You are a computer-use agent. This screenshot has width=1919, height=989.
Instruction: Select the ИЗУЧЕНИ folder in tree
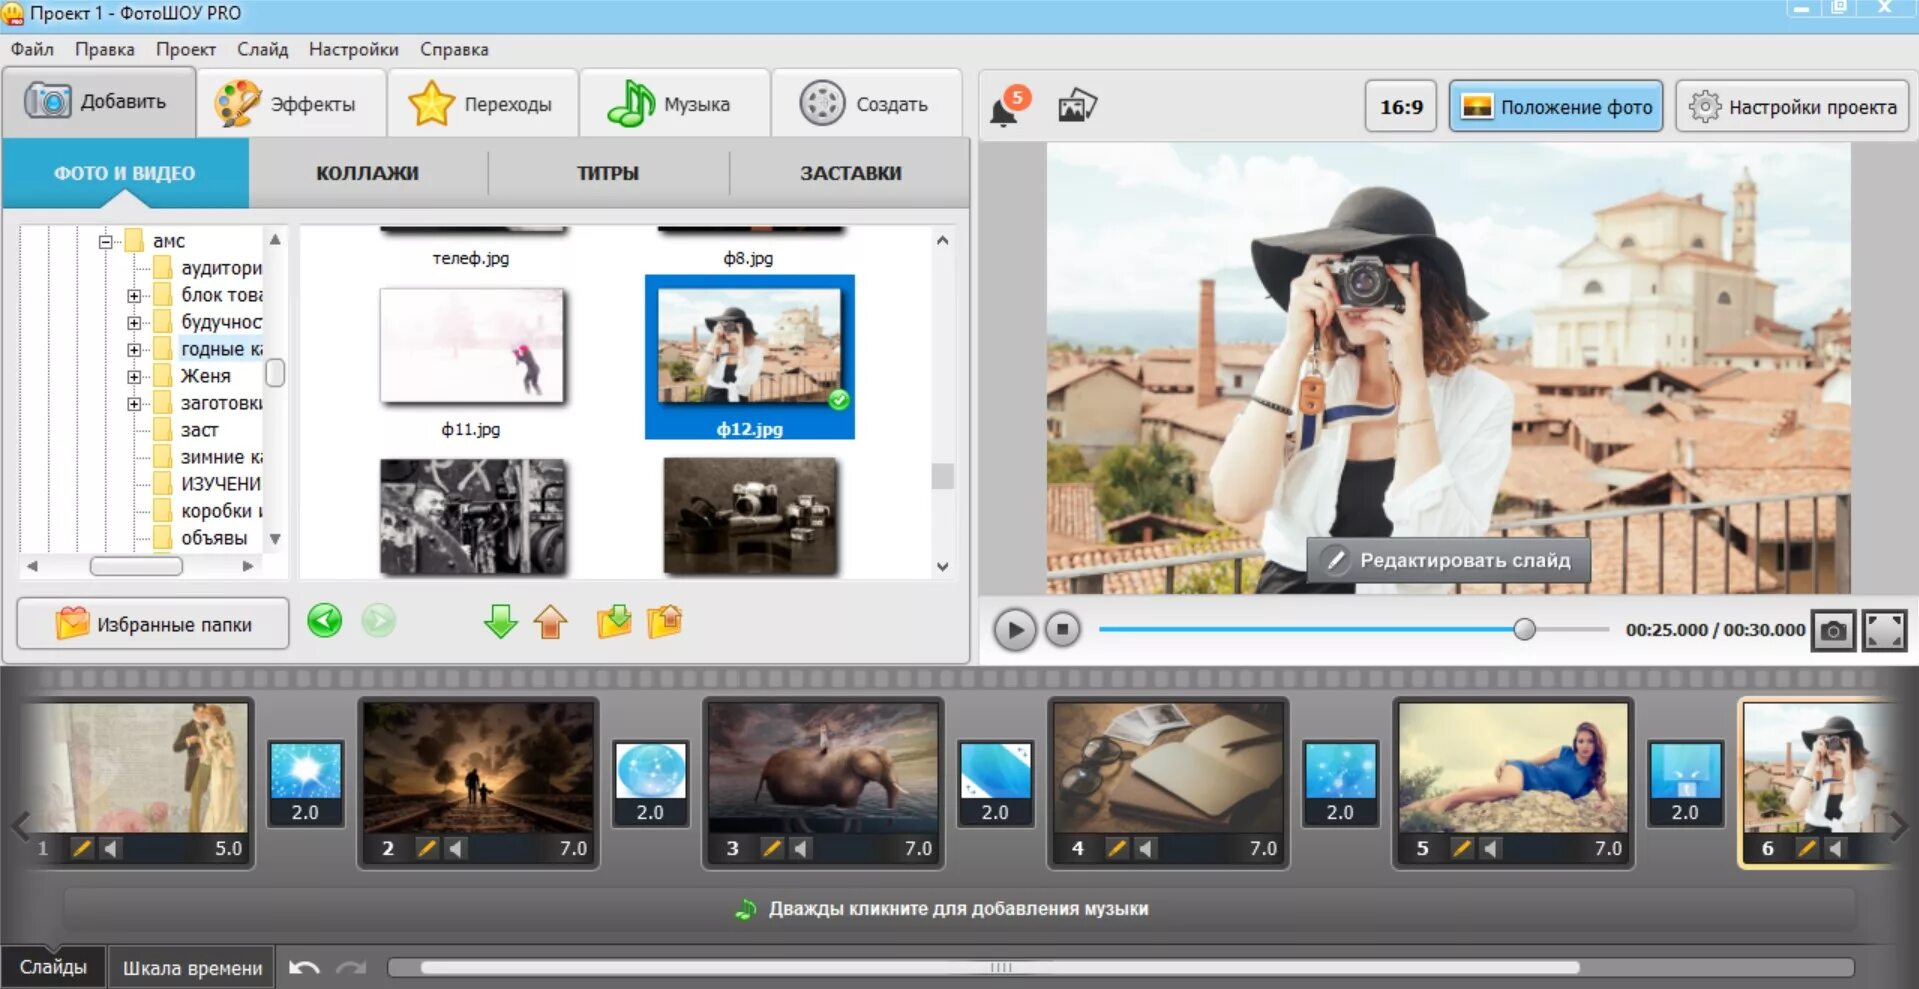click(x=220, y=484)
